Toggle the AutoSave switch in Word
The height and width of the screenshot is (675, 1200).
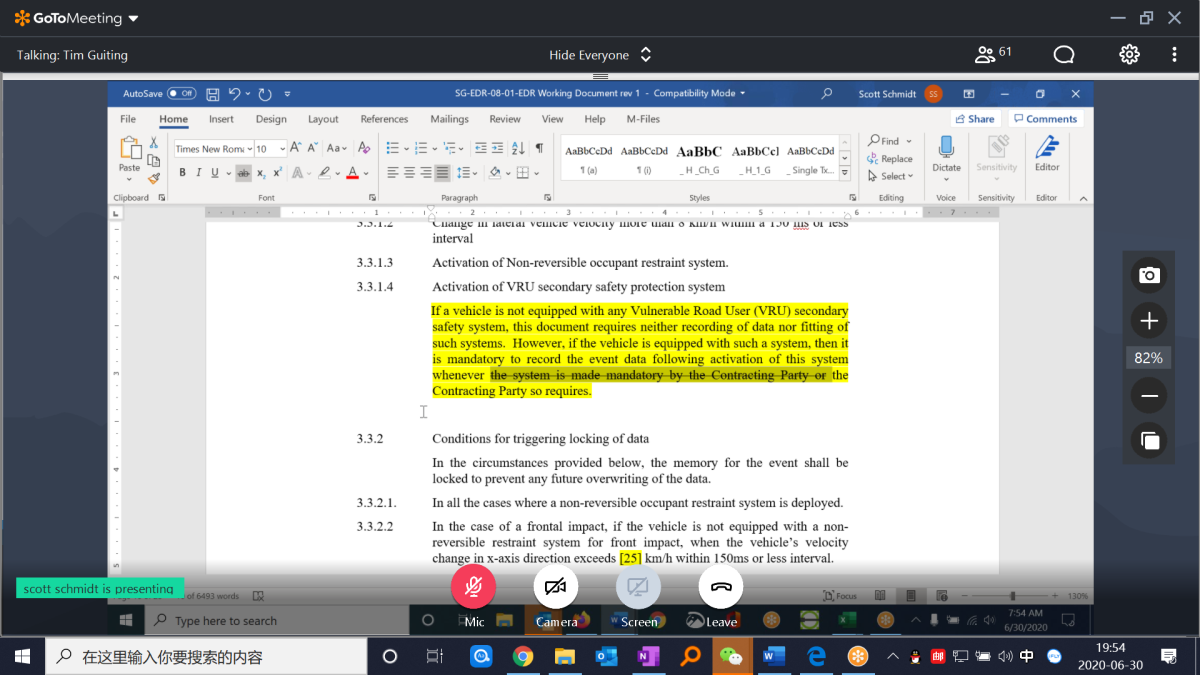coord(181,94)
